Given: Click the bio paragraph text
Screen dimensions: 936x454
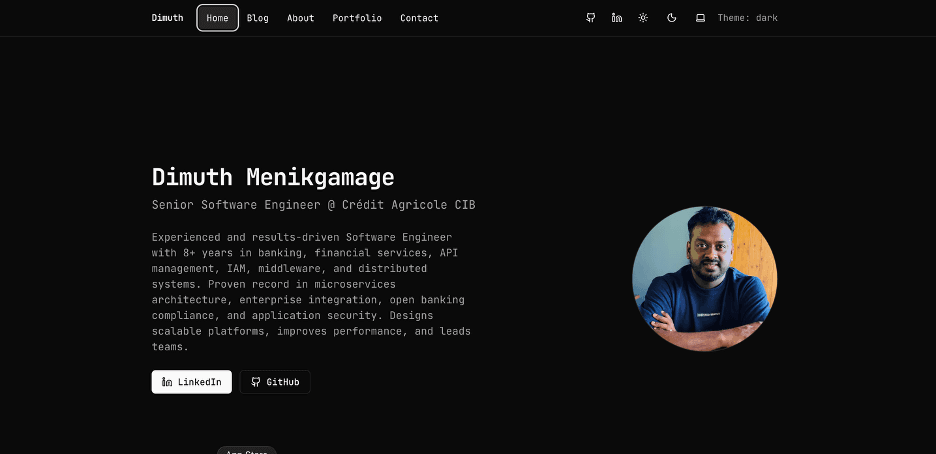Looking at the screenshot, I should (x=311, y=292).
